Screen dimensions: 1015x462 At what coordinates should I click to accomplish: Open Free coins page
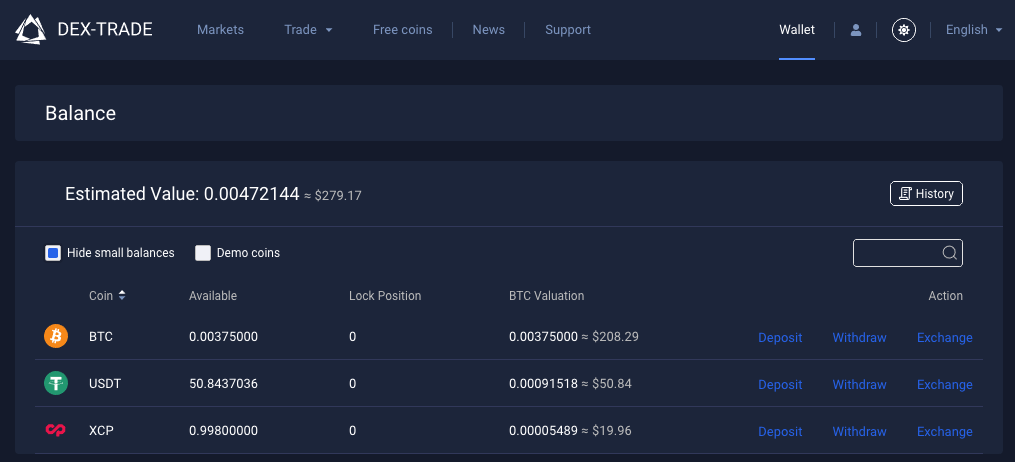403,30
